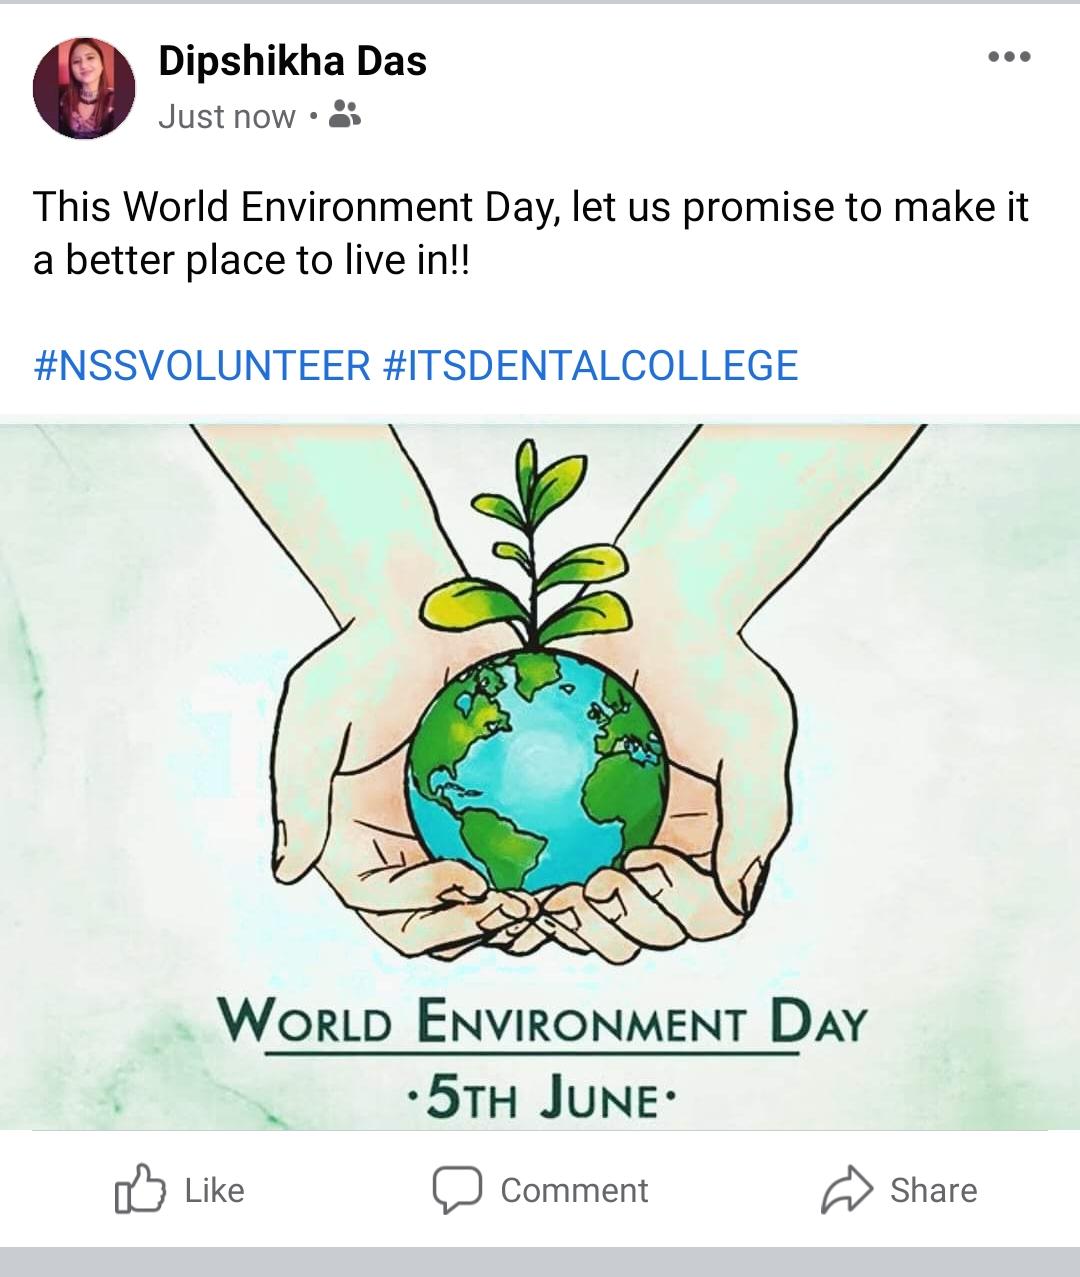
Task: Click the Comment button label
Action: click(x=574, y=1190)
